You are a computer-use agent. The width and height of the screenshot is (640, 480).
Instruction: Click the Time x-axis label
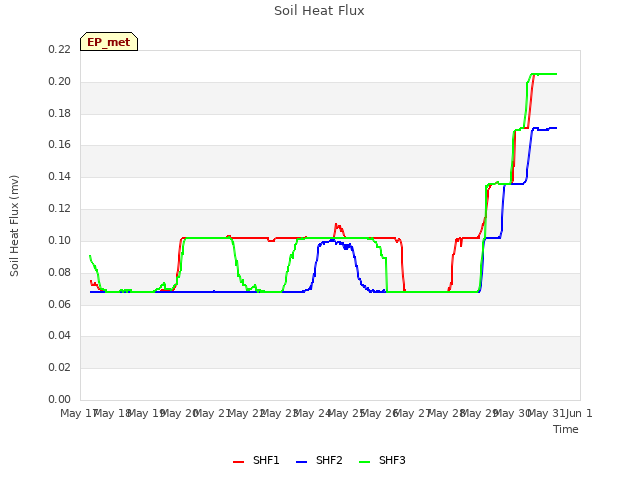(x=566, y=429)
